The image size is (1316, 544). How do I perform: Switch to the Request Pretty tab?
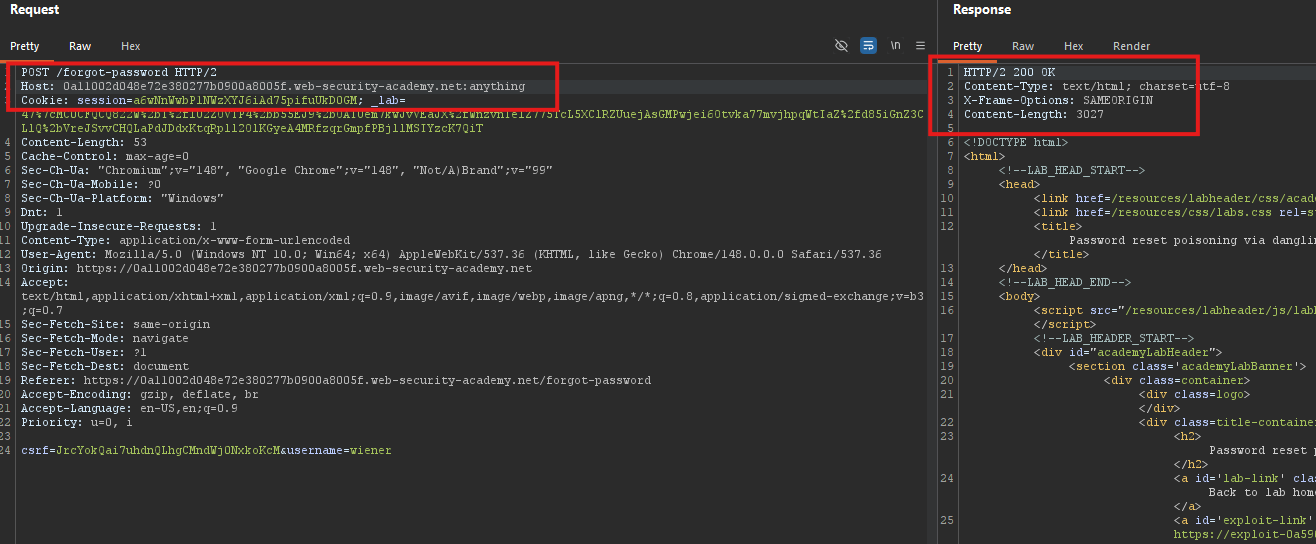pos(25,46)
